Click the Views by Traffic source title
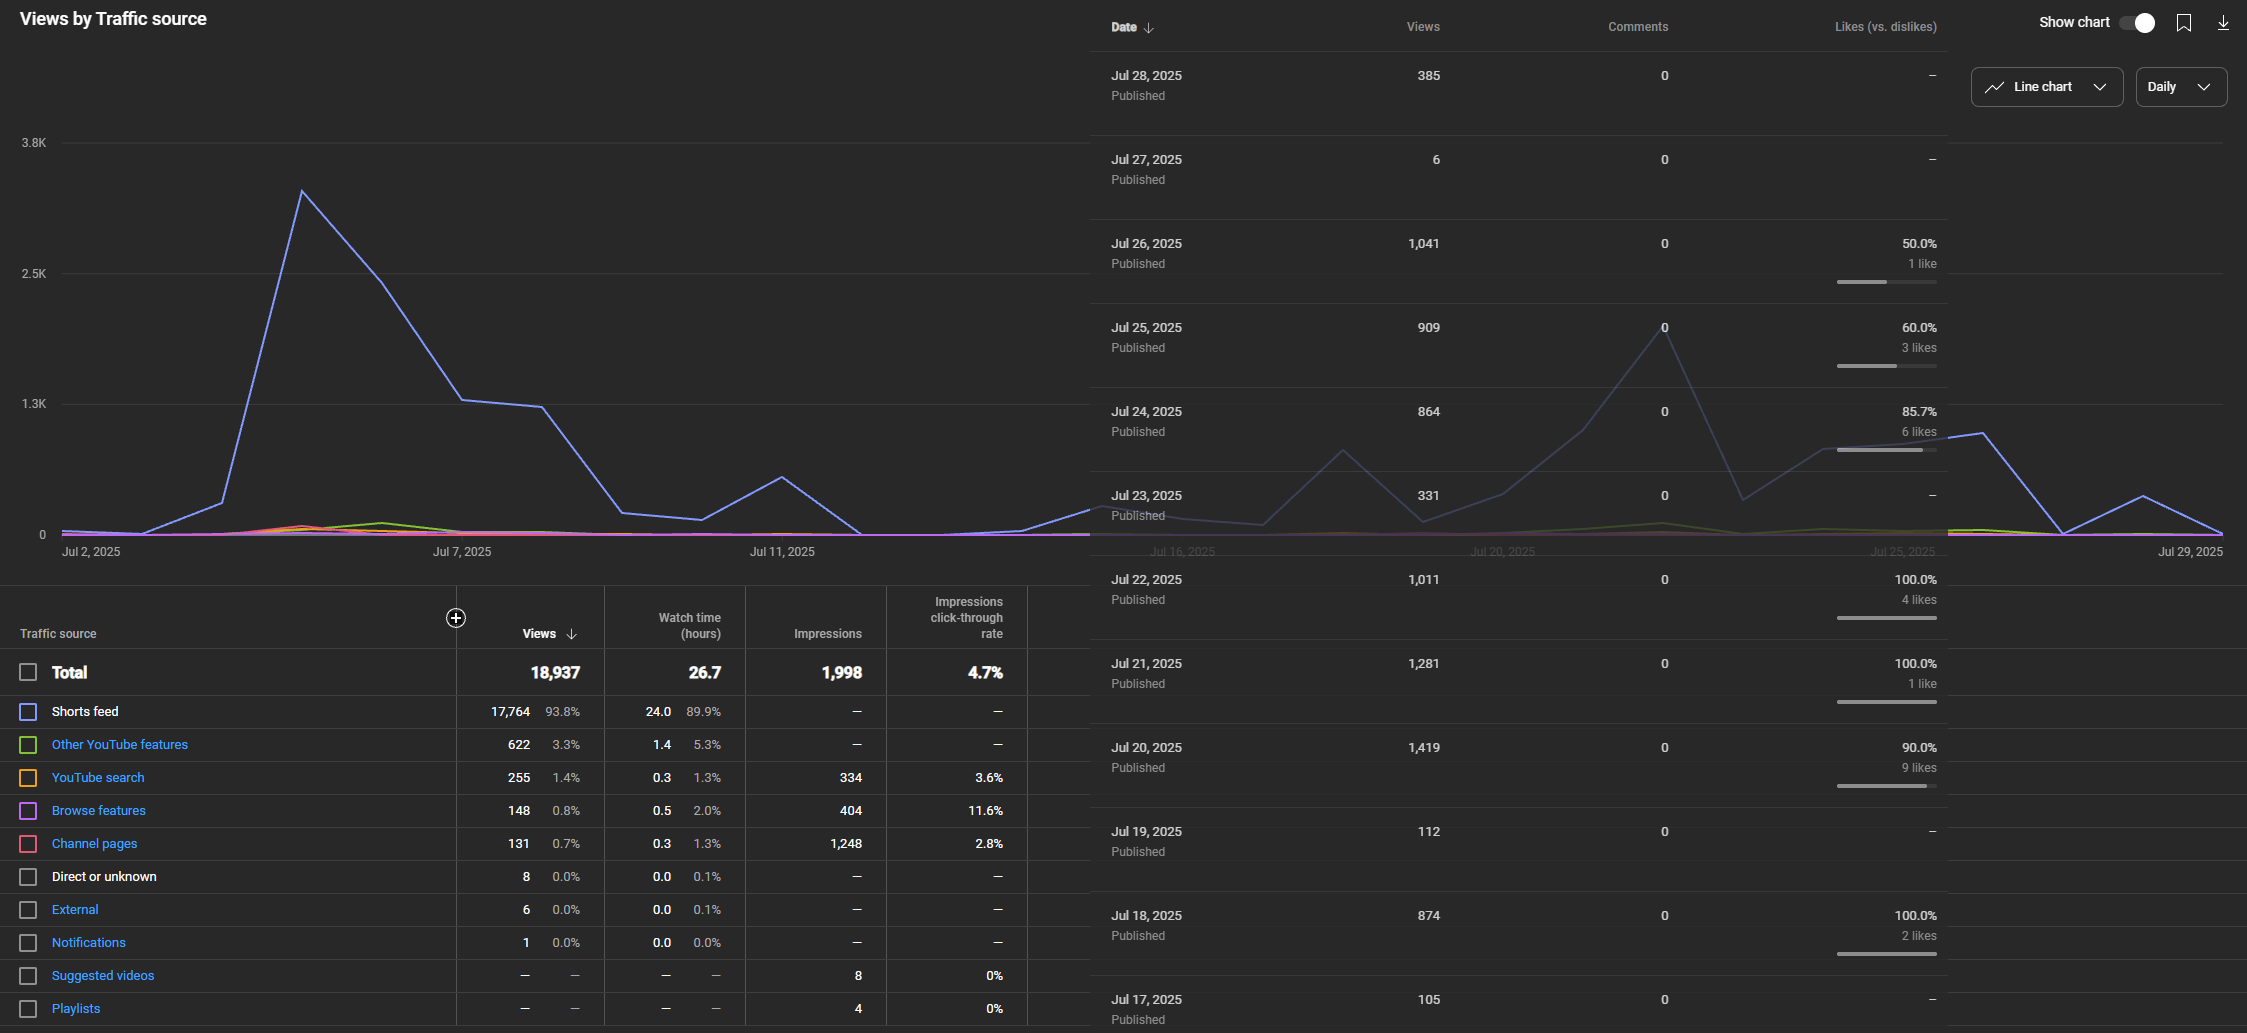The width and height of the screenshot is (2247, 1033). [x=113, y=19]
